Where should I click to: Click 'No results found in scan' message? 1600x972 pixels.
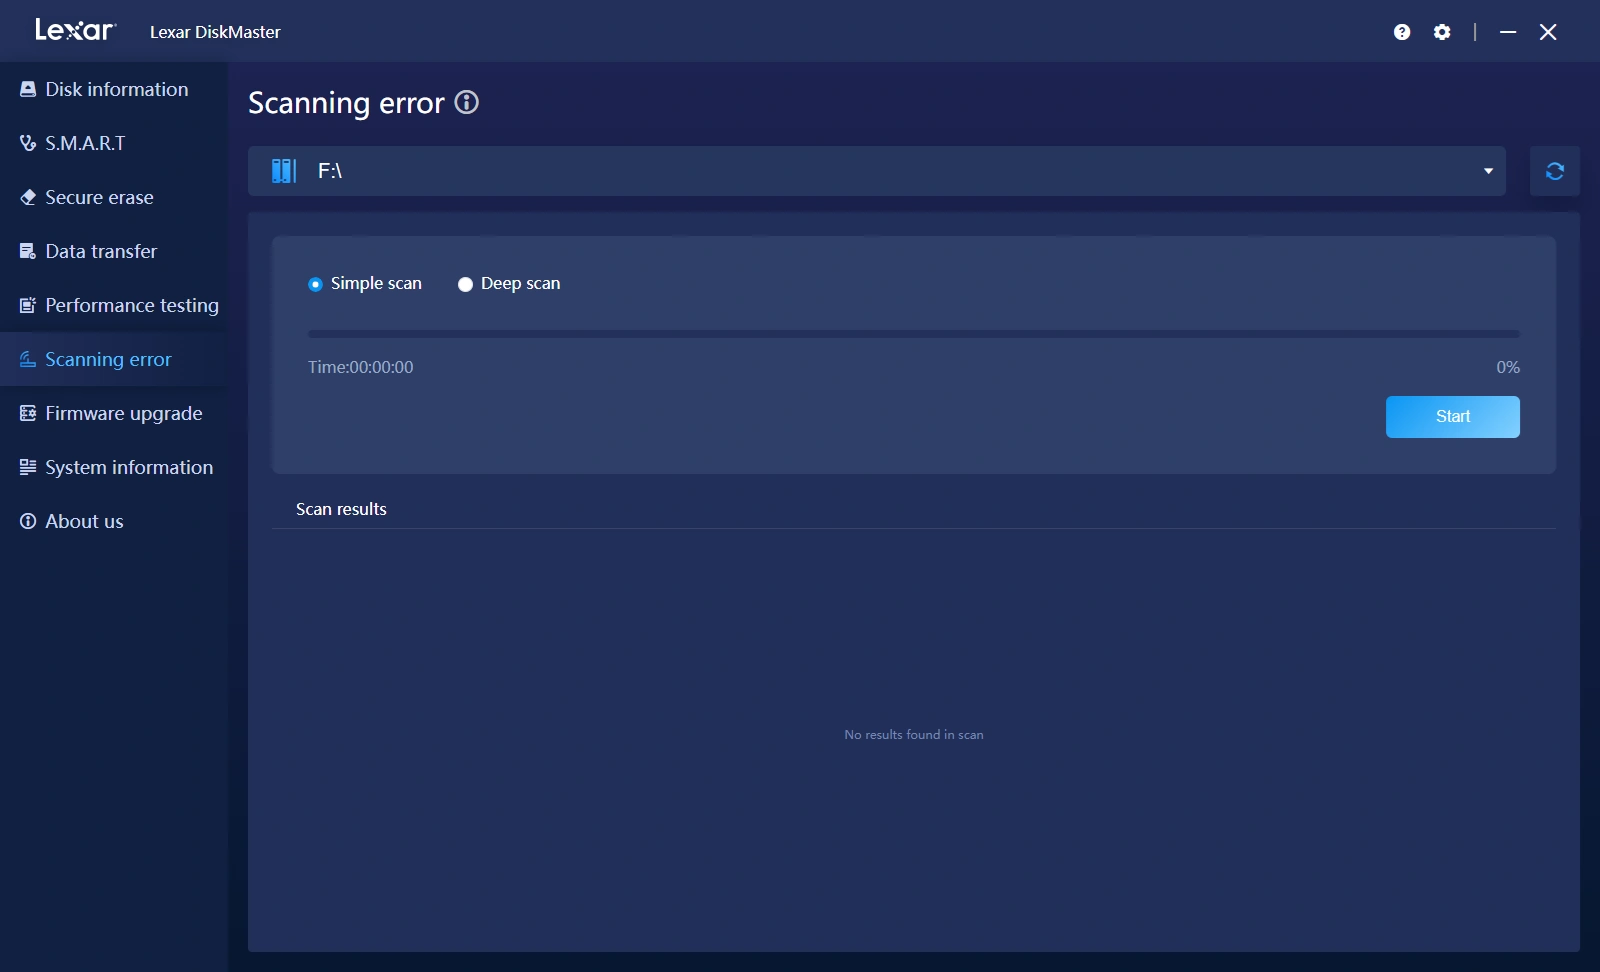pyautogui.click(x=914, y=734)
